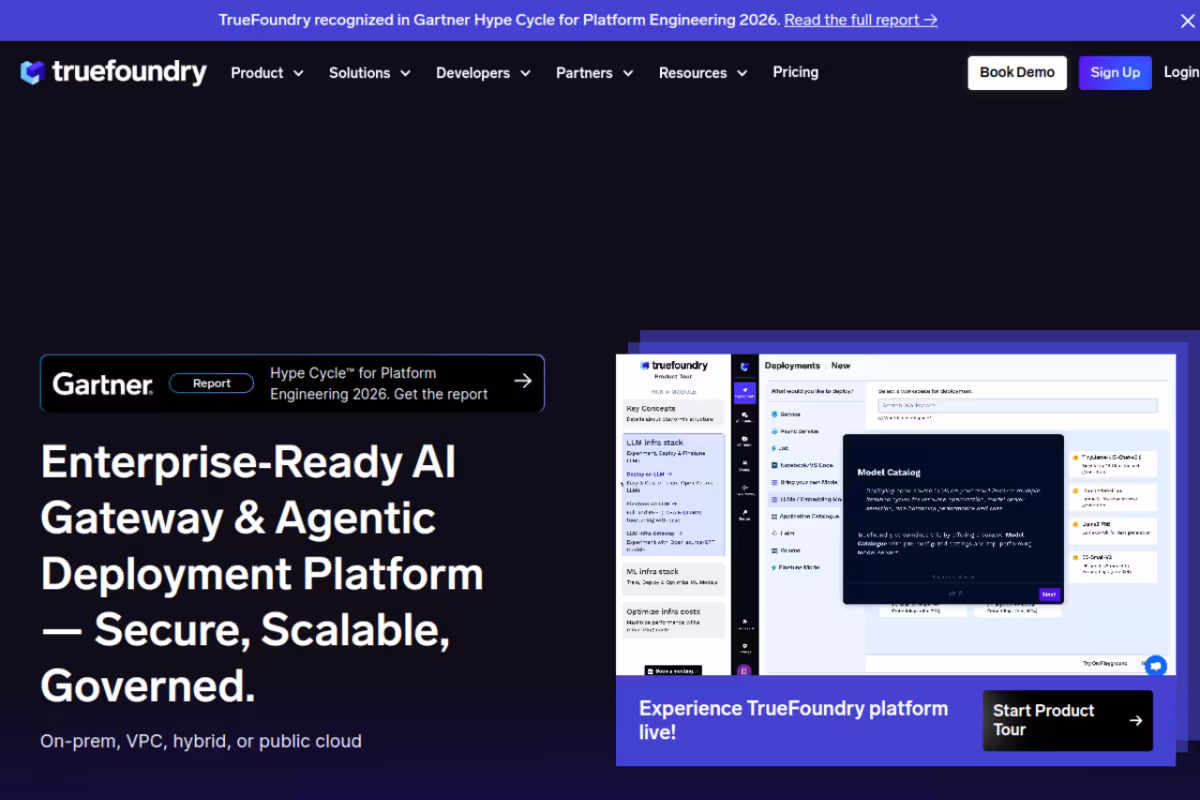Click the arrow on the Gartner report card
Viewport: 1200px width, 800px height.
[522, 381]
